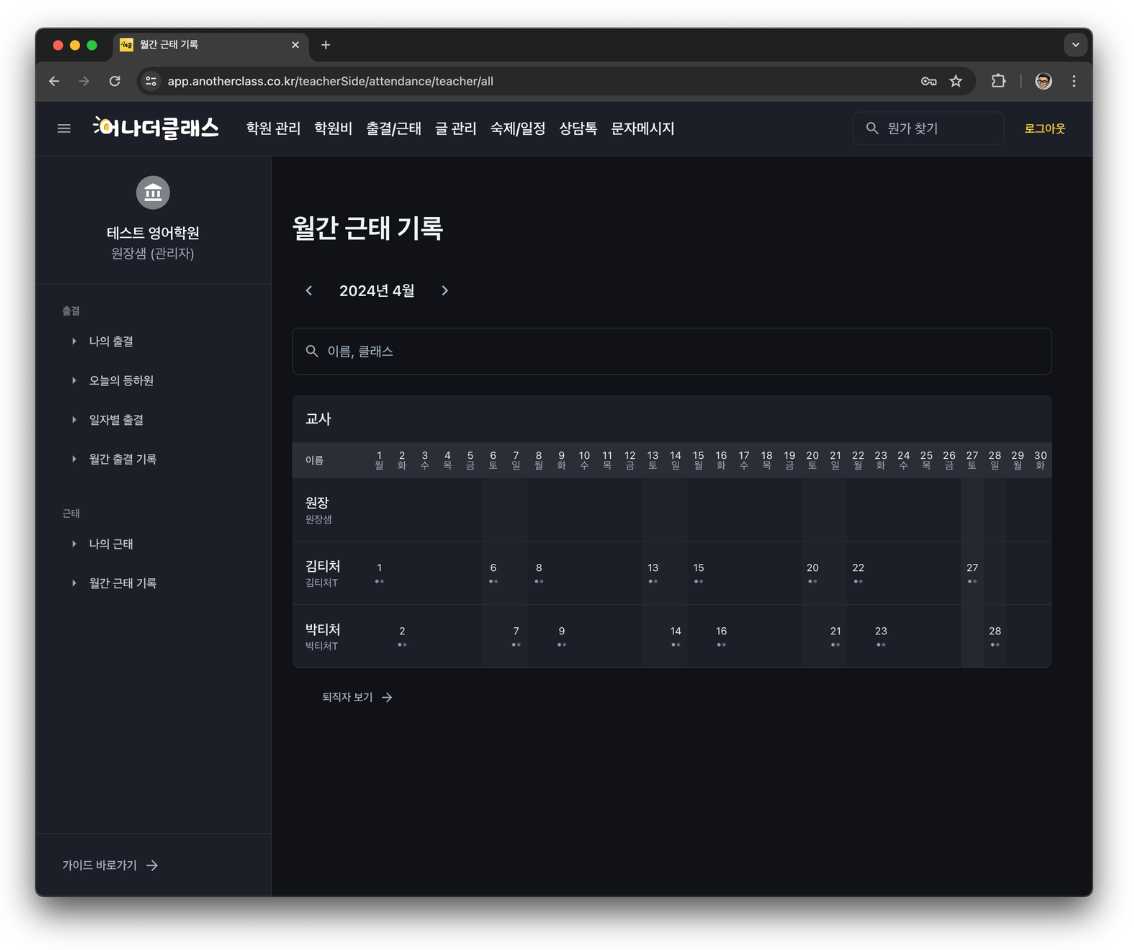
Task: Click the browser forward arrow
Action: pos(84,81)
